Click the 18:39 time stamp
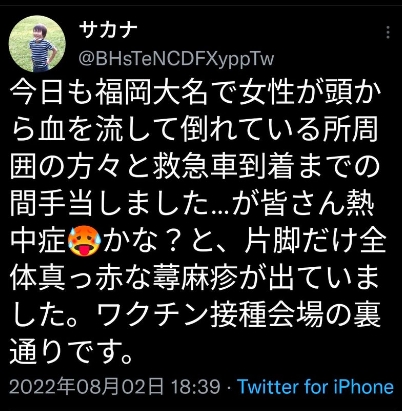This screenshot has width=402, height=411. coord(196,387)
